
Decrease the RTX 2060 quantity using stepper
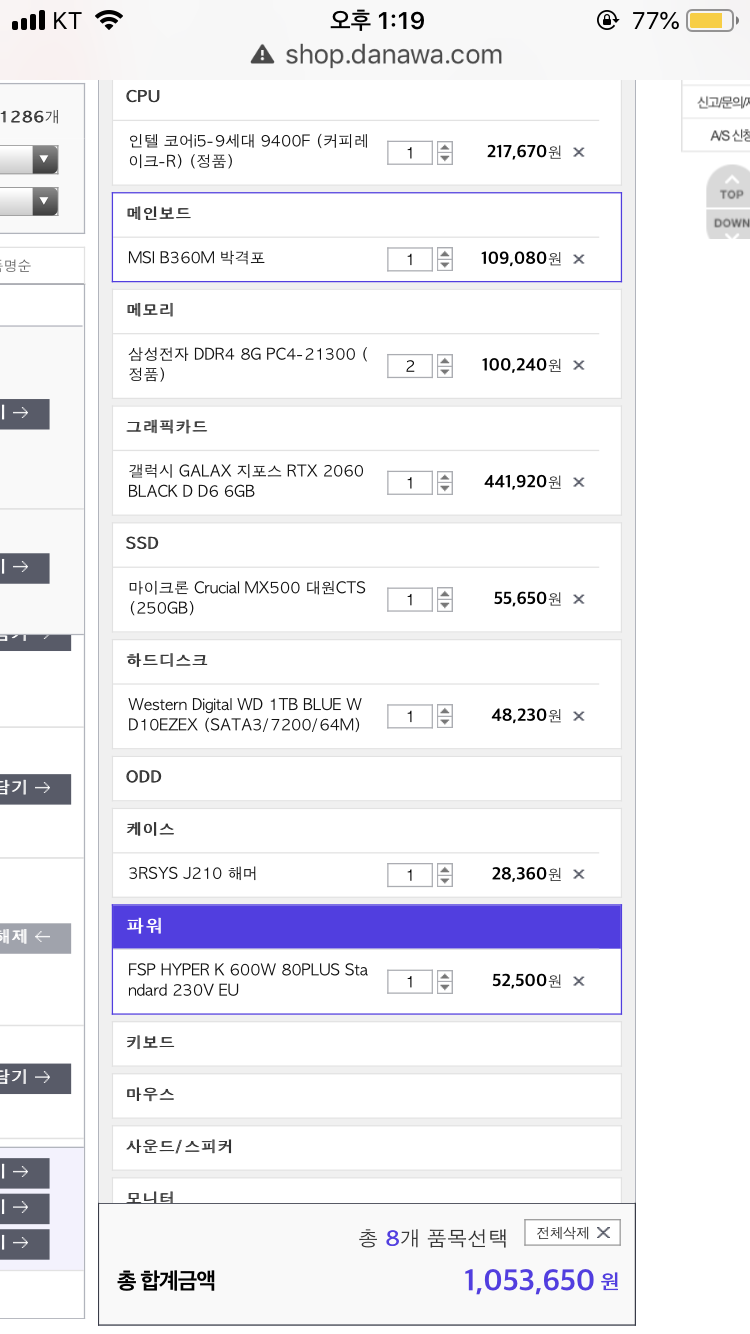[445, 489]
